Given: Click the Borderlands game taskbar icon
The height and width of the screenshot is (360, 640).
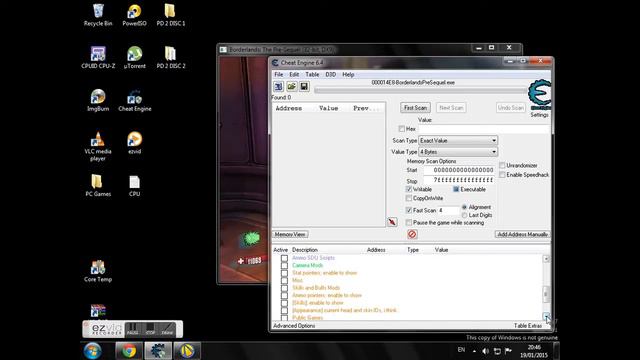Looking at the screenshot, I should click(x=187, y=351).
